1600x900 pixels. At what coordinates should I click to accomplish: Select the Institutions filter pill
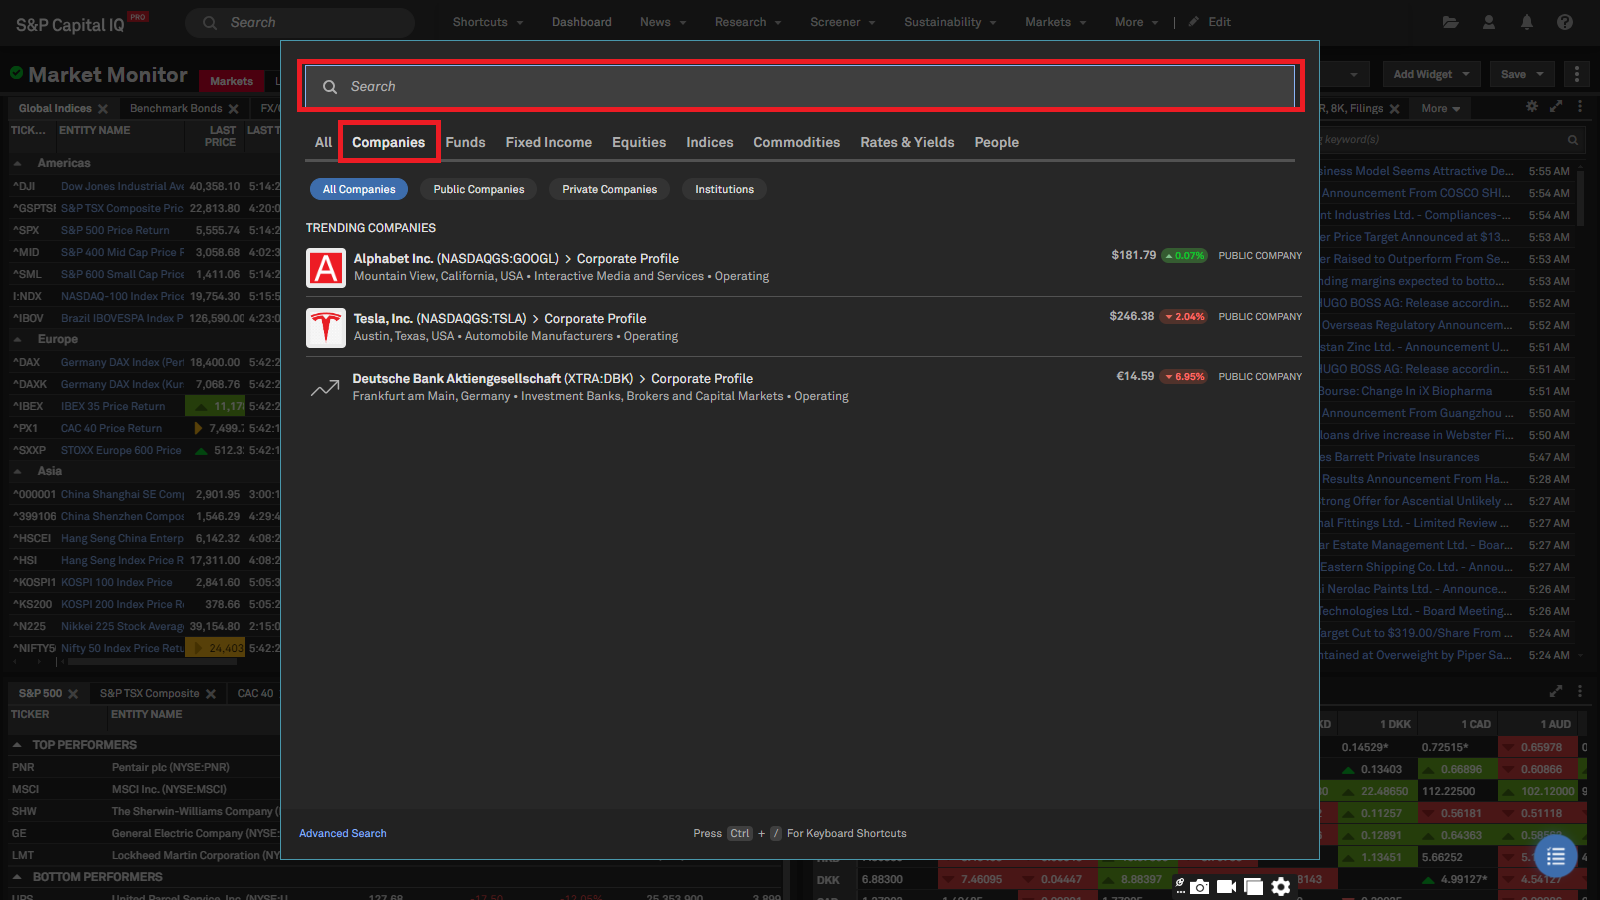[724, 189]
